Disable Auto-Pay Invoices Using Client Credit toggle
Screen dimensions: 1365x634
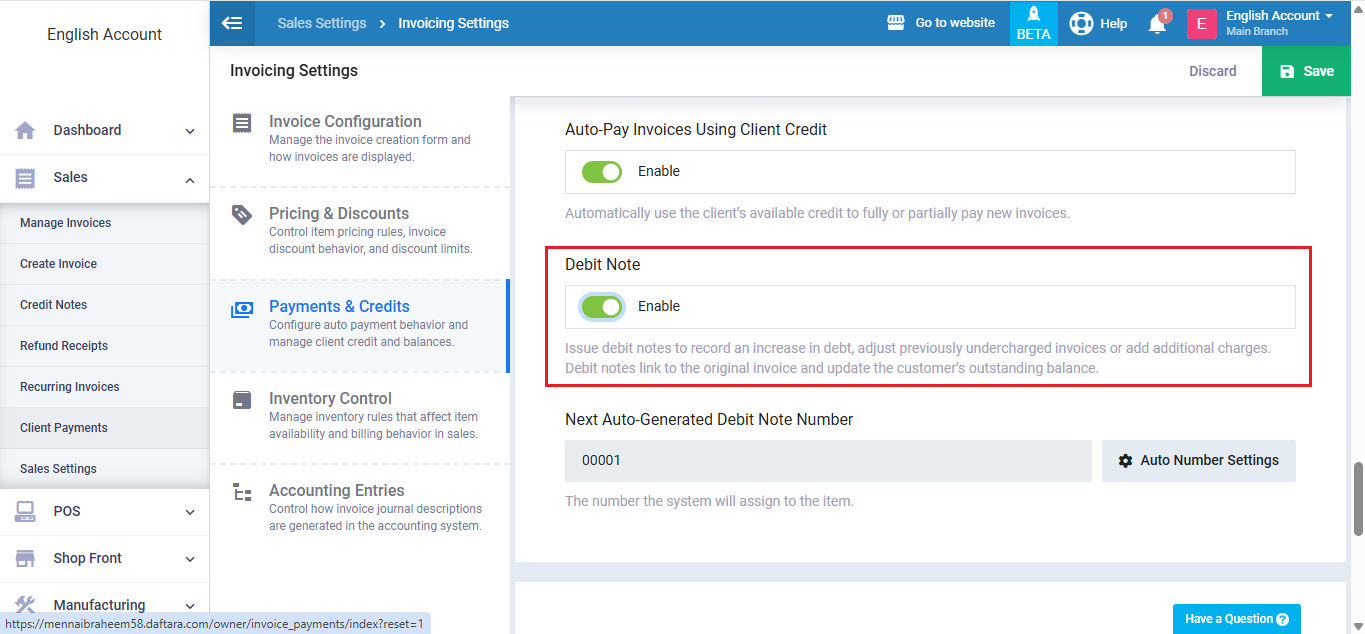coord(602,172)
